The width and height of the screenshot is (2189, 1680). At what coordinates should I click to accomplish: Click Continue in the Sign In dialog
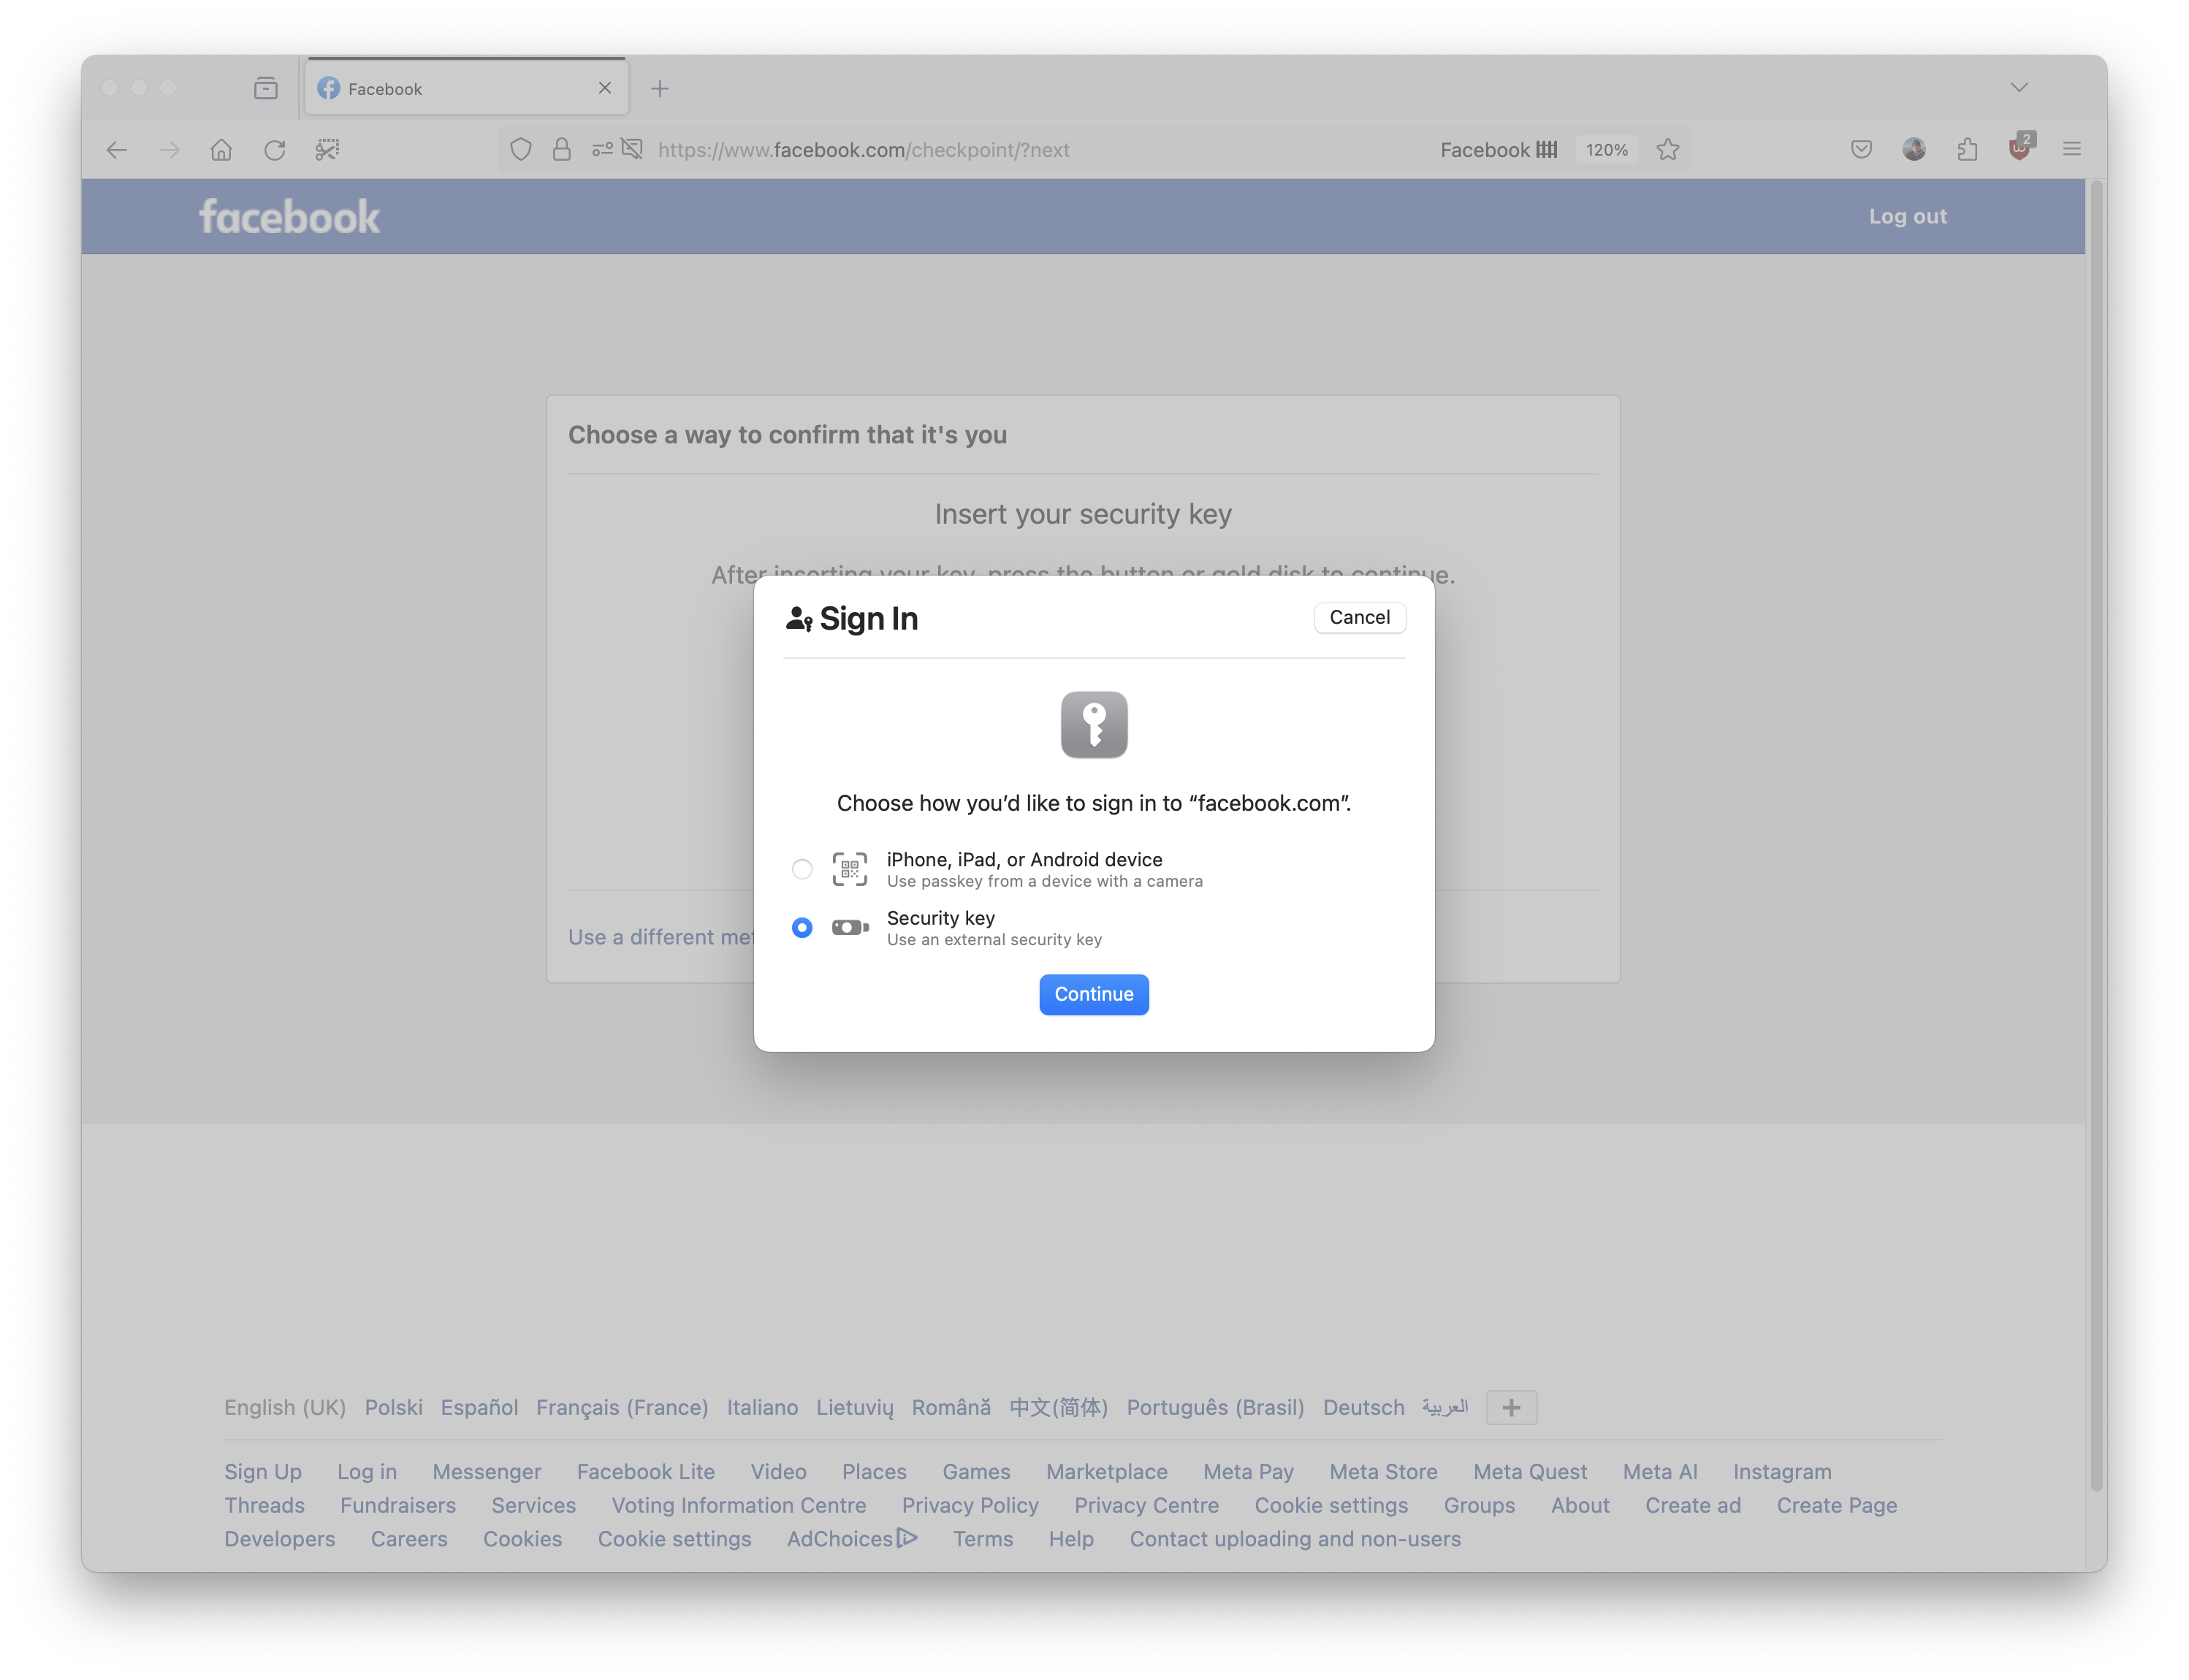1093,994
